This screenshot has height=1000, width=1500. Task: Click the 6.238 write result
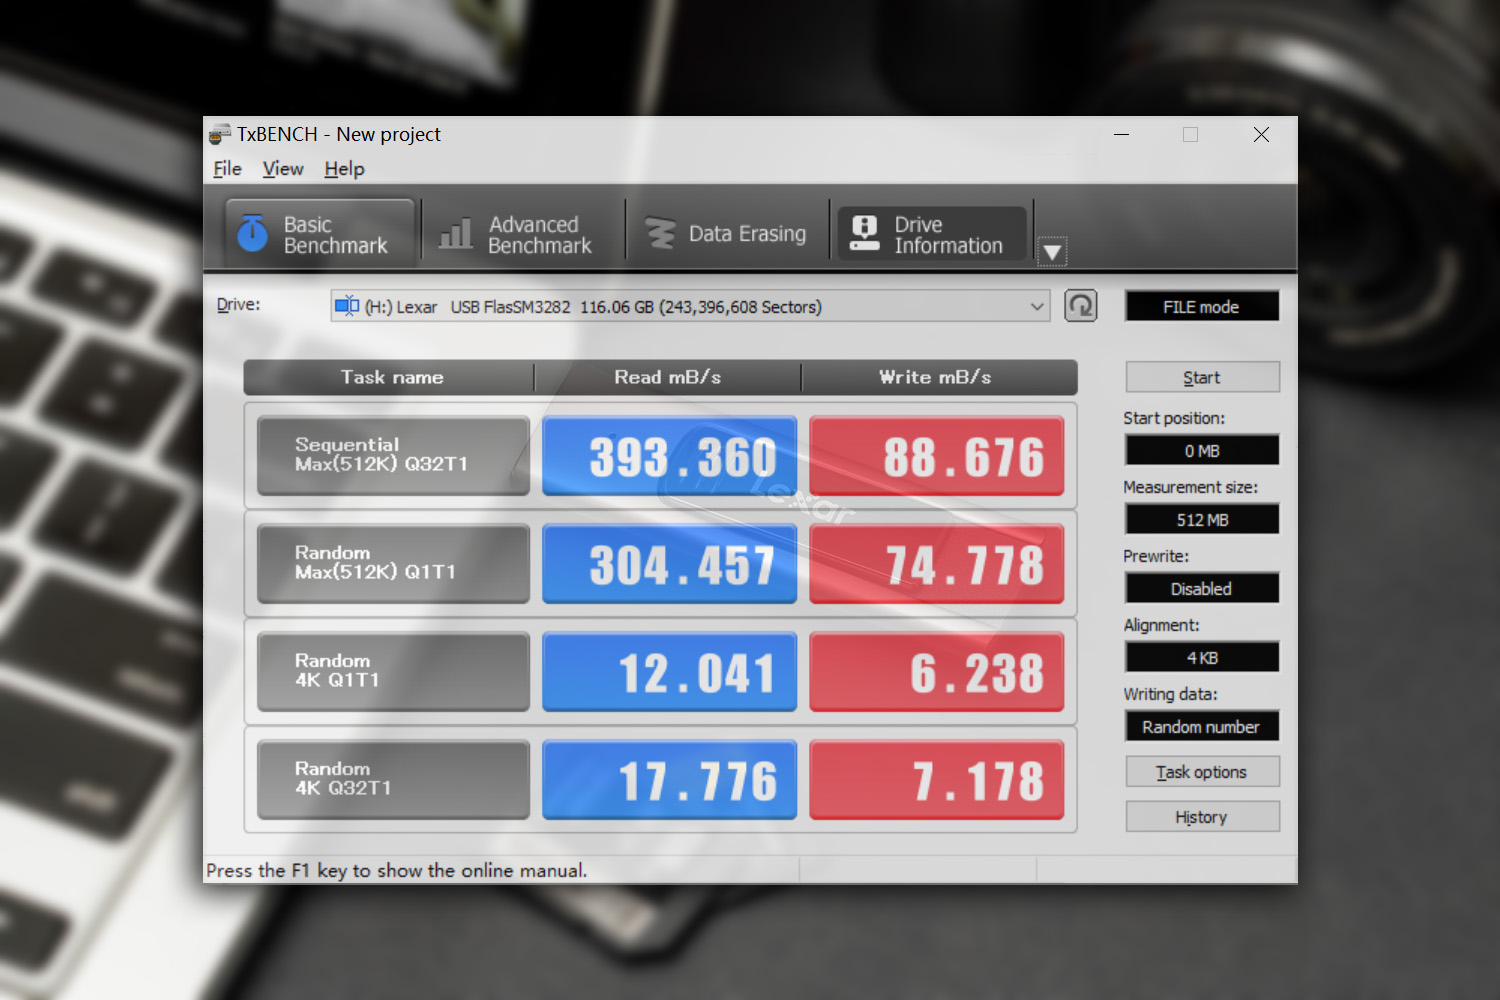937,672
